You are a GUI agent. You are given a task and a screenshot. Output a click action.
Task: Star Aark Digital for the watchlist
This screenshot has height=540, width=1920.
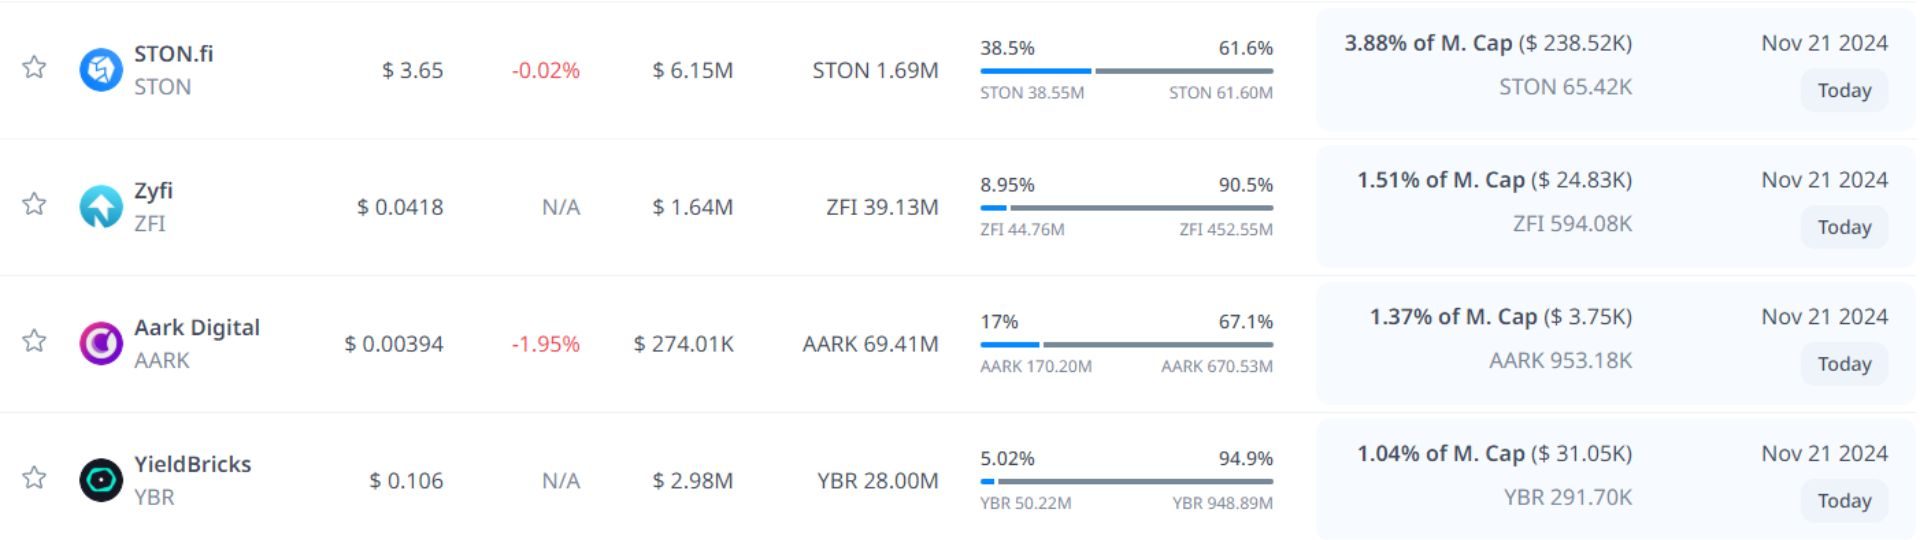(35, 341)
